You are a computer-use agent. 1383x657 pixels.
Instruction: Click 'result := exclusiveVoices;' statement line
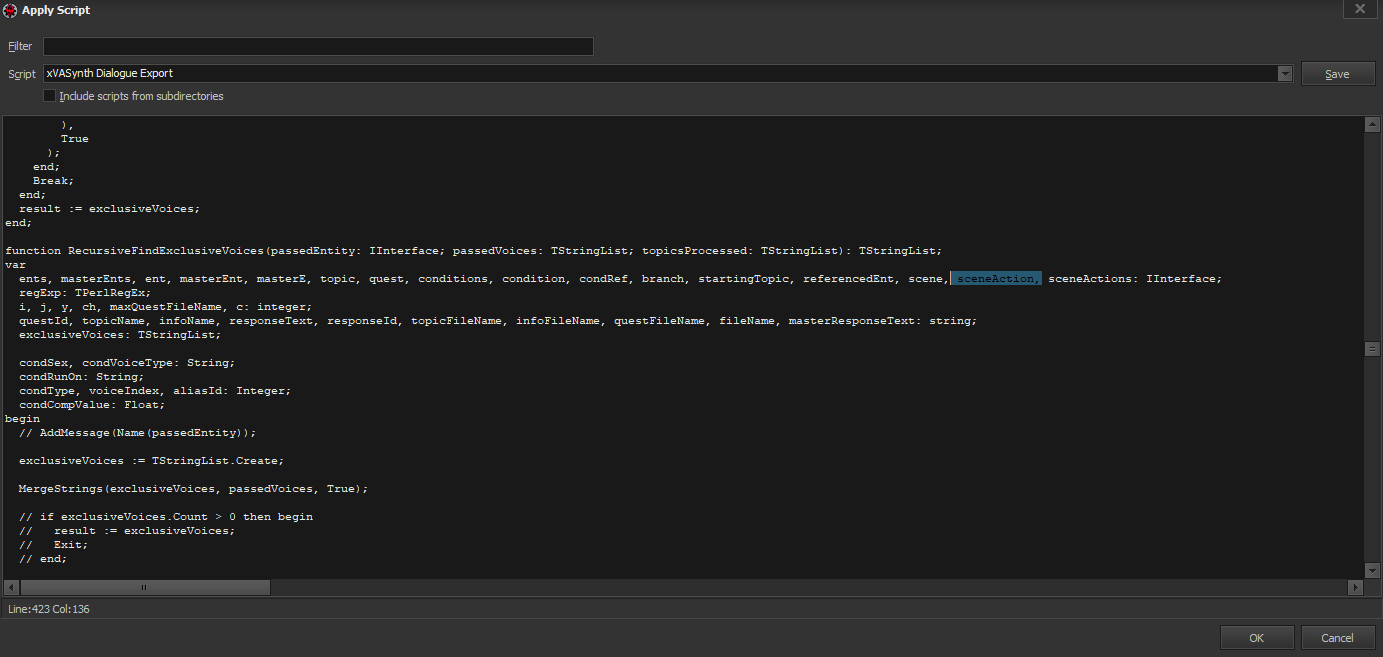(x=110, y=209)
